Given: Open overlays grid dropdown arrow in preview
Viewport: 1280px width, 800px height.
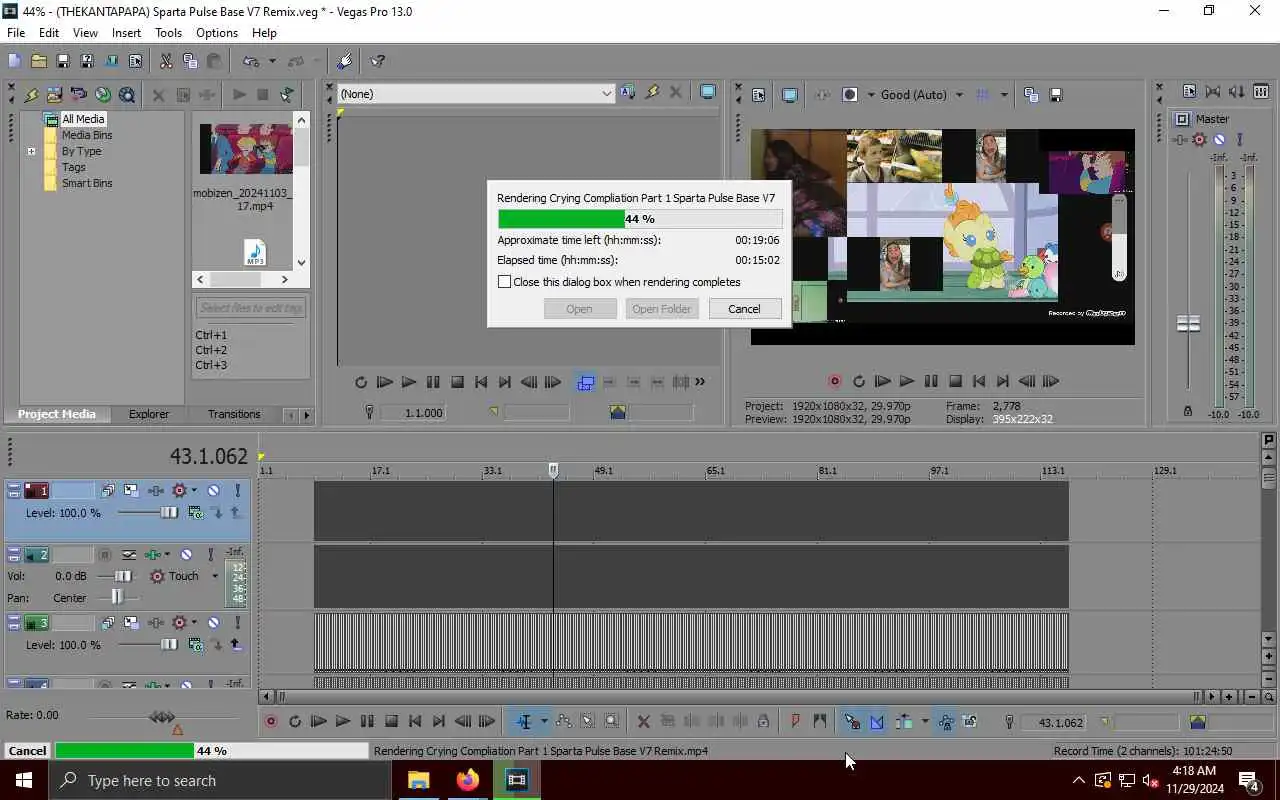Looking at the screenshot, I should tap(1004, 95).
